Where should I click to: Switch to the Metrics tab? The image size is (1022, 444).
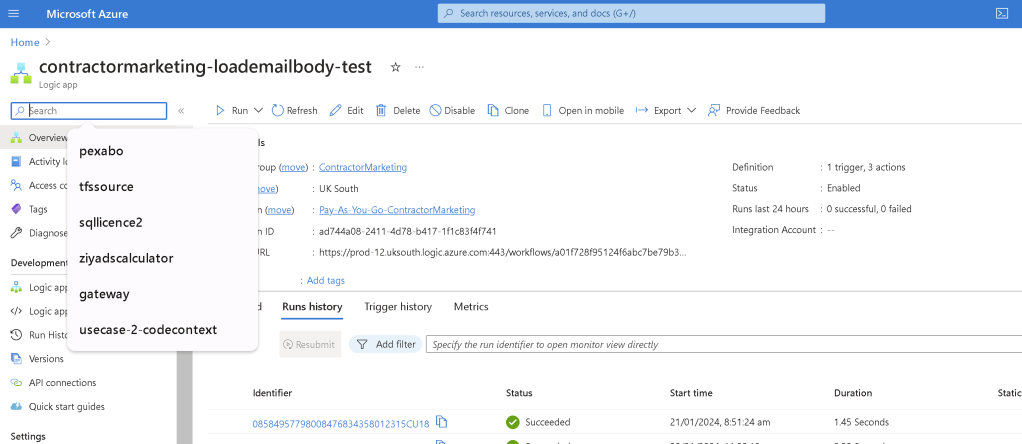[x=471, y=306]
